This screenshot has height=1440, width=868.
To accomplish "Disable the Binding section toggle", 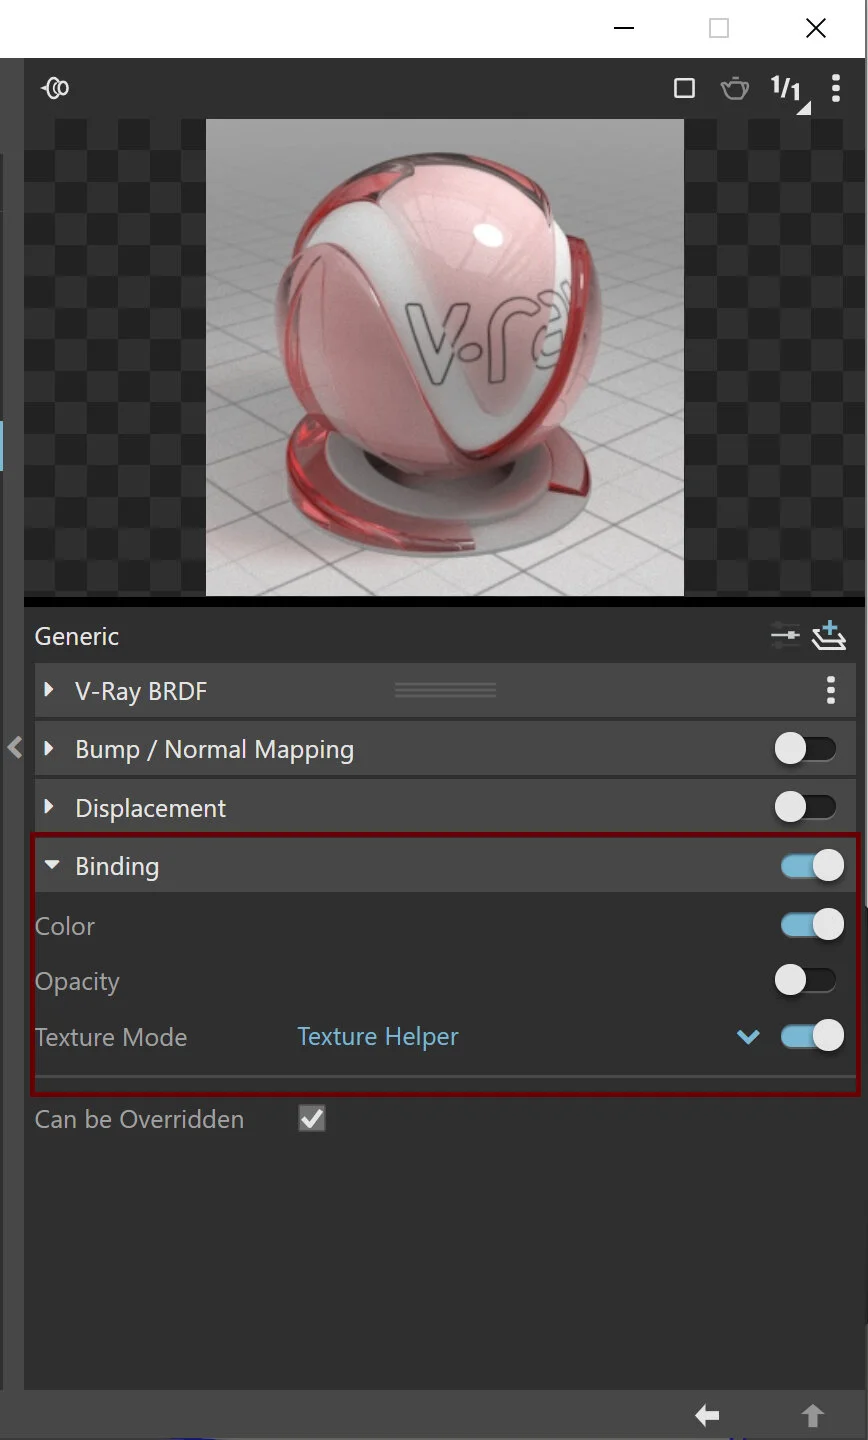I will click(810, 865).
